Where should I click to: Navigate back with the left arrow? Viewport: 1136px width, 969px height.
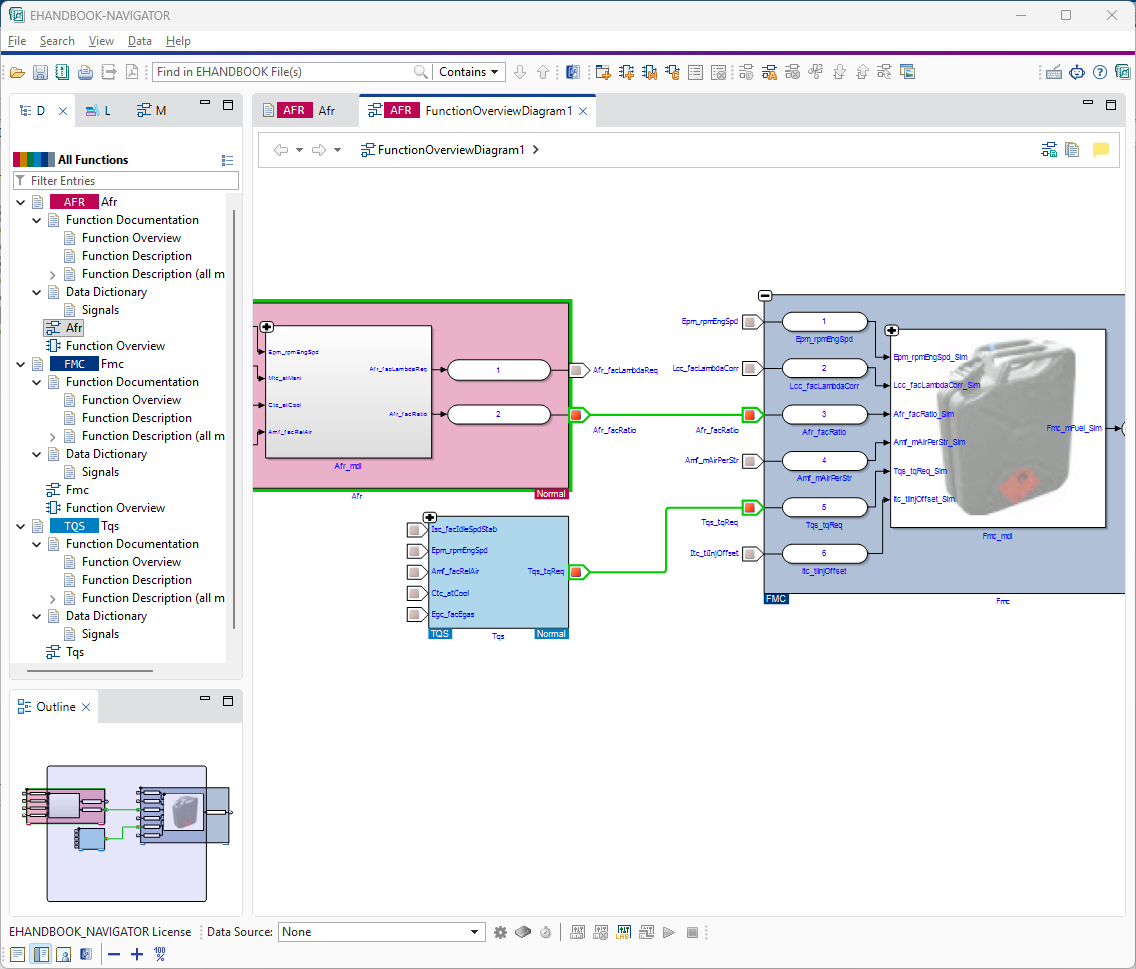(281, 150)
